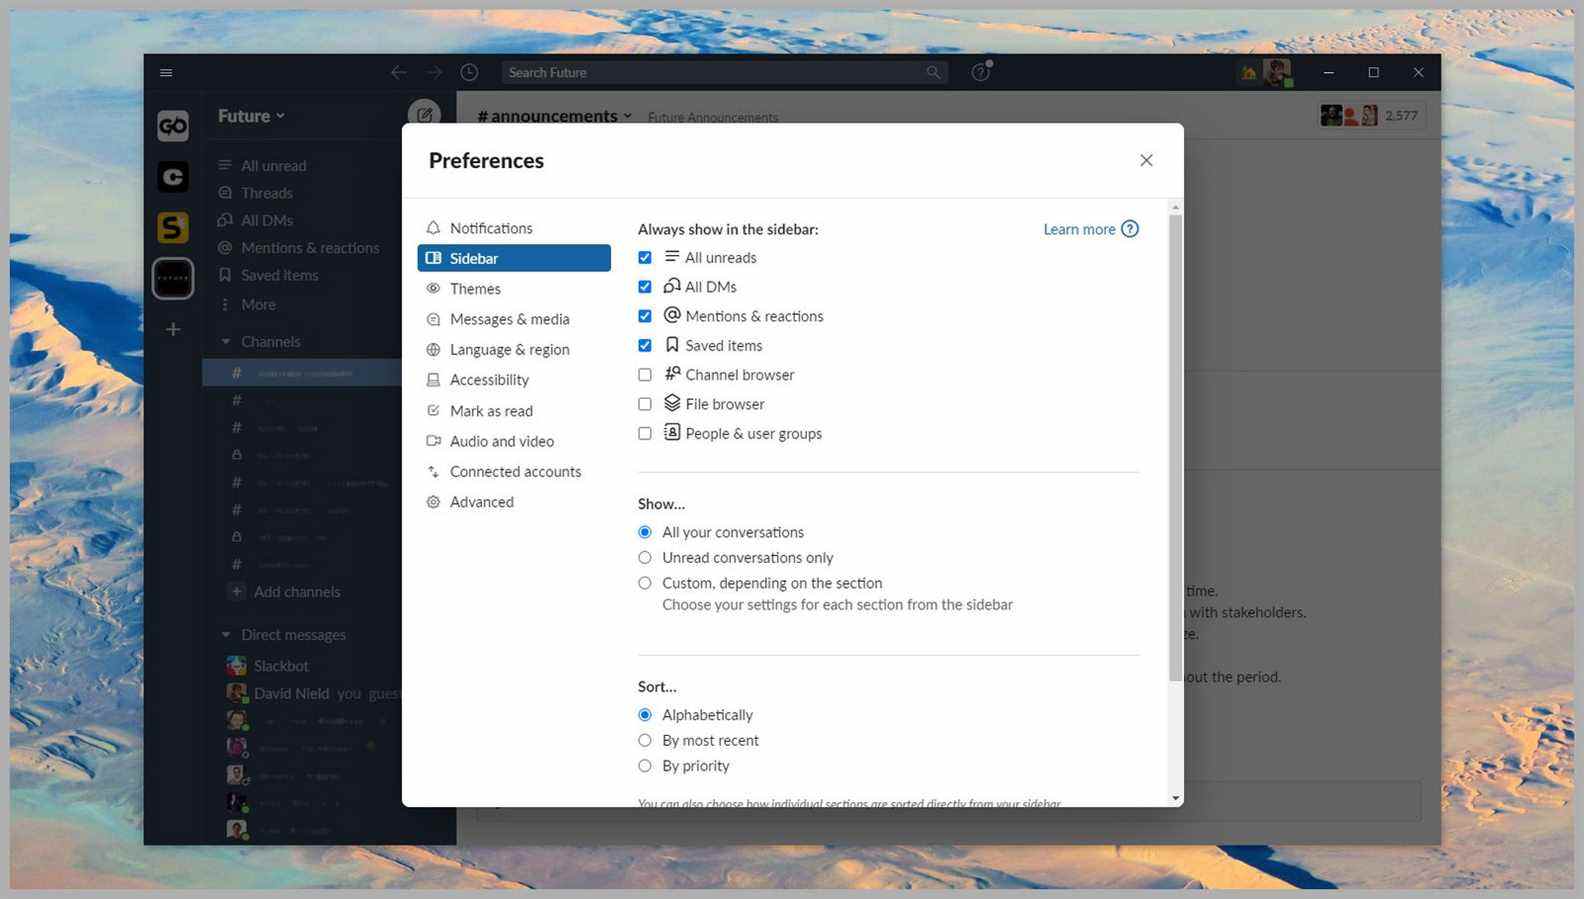Viewport: 1584px width, 899px height.
Task: Collapse the Channels section
Action: (x=226, y=342)
